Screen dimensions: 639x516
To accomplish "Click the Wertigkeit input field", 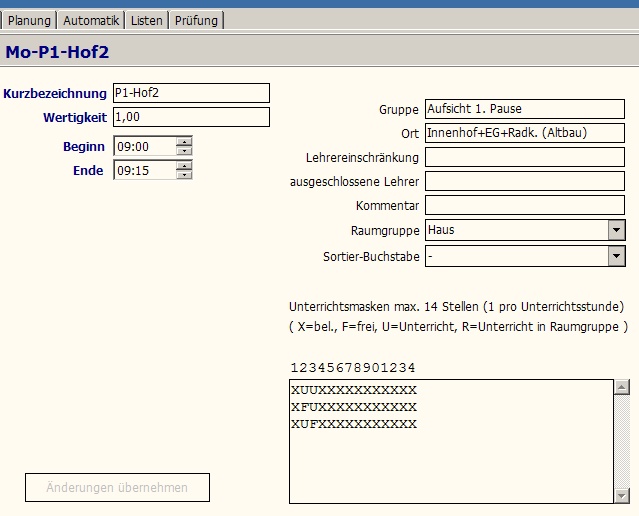I will pyautogui.click(x=190, y=117).
